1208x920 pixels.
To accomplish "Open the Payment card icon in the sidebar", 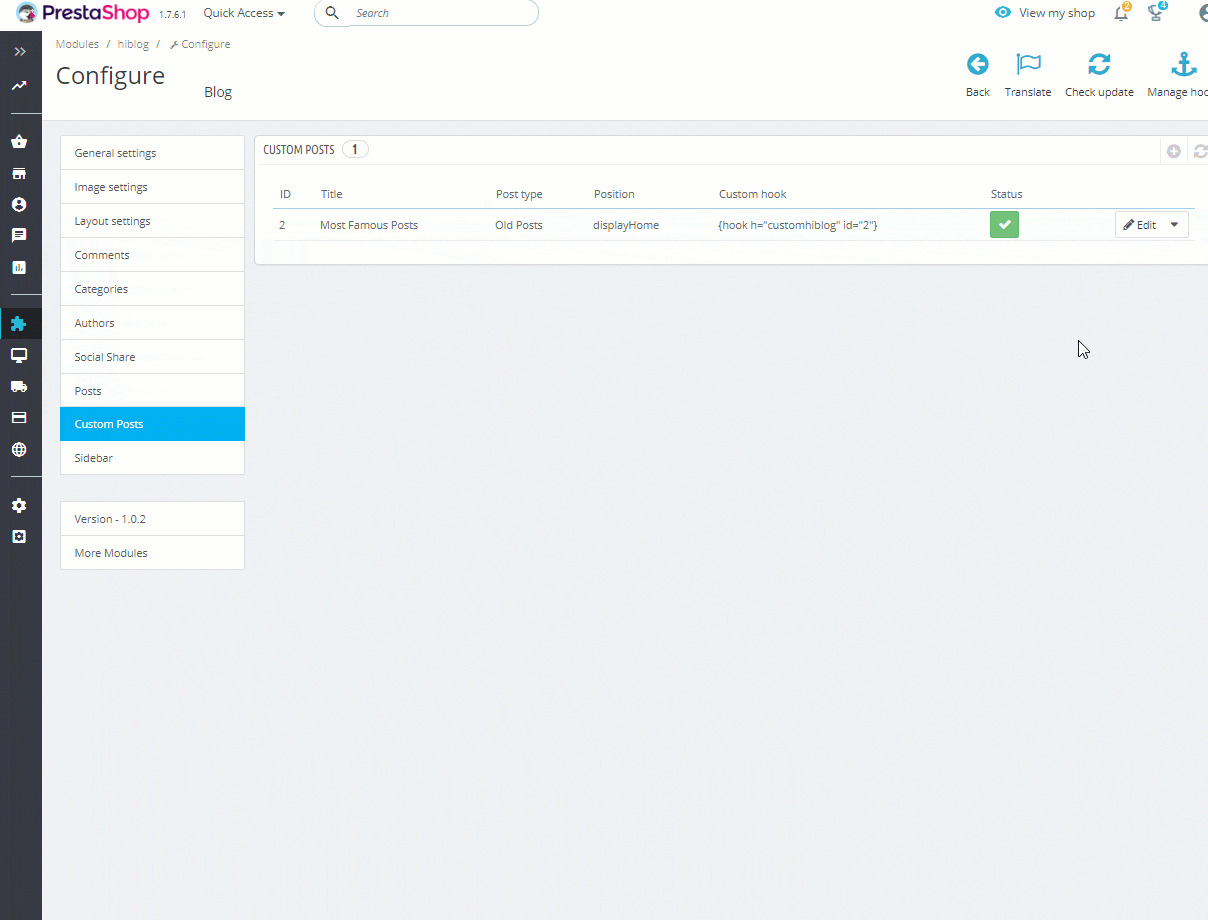I will pos(19,417).
